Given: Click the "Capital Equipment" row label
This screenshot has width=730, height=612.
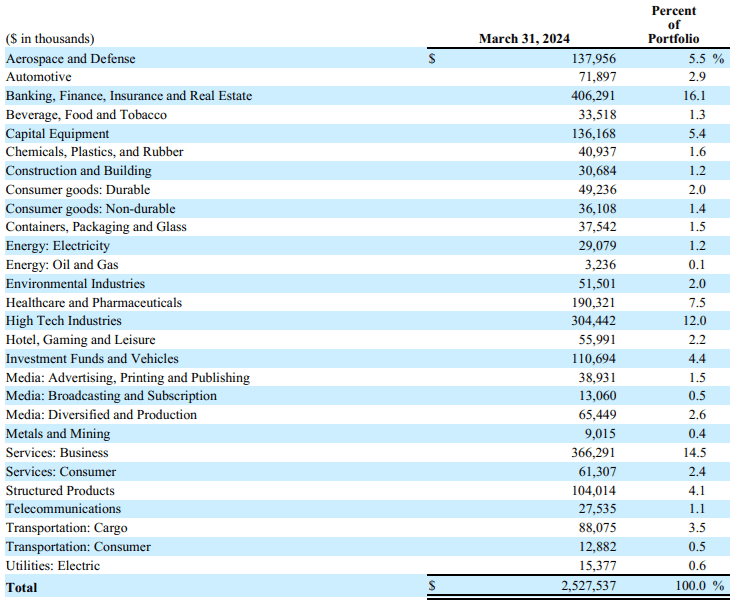Looking at the screenshot, I should click(57, 134).
